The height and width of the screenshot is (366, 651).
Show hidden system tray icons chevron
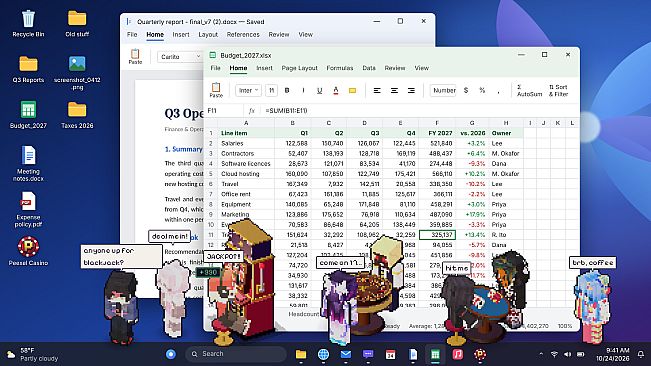[541, 354]
